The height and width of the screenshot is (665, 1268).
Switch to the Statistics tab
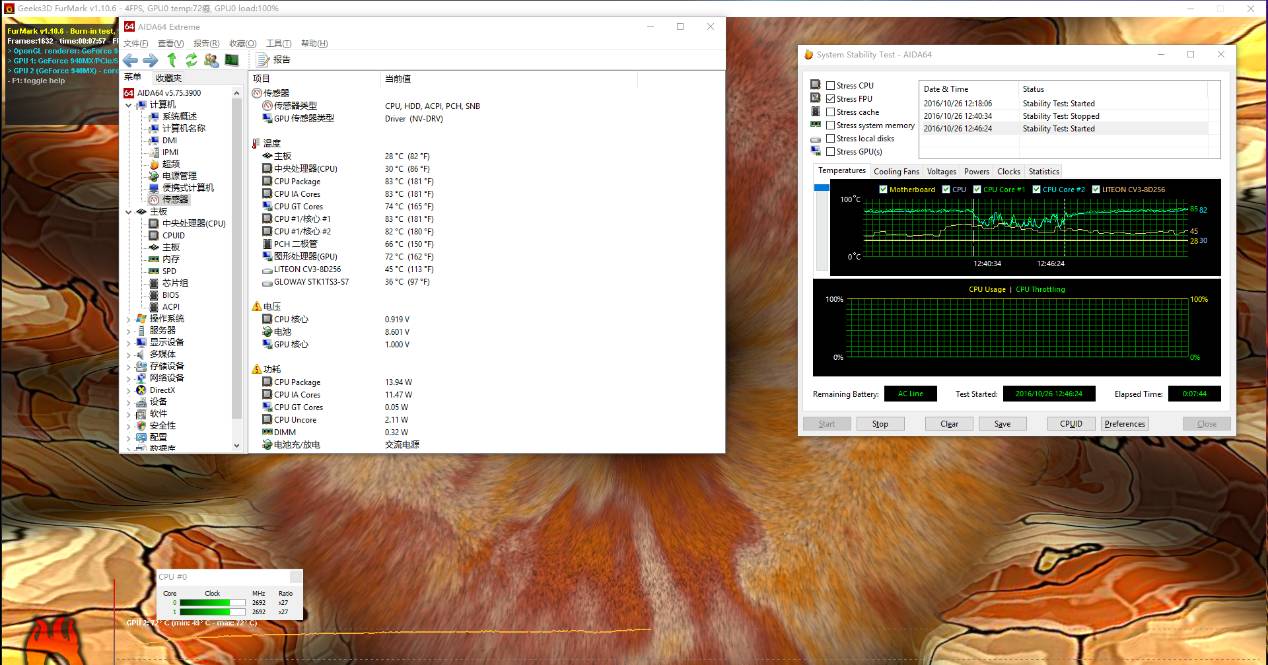pyautogui.click(x=1043, y=171)
